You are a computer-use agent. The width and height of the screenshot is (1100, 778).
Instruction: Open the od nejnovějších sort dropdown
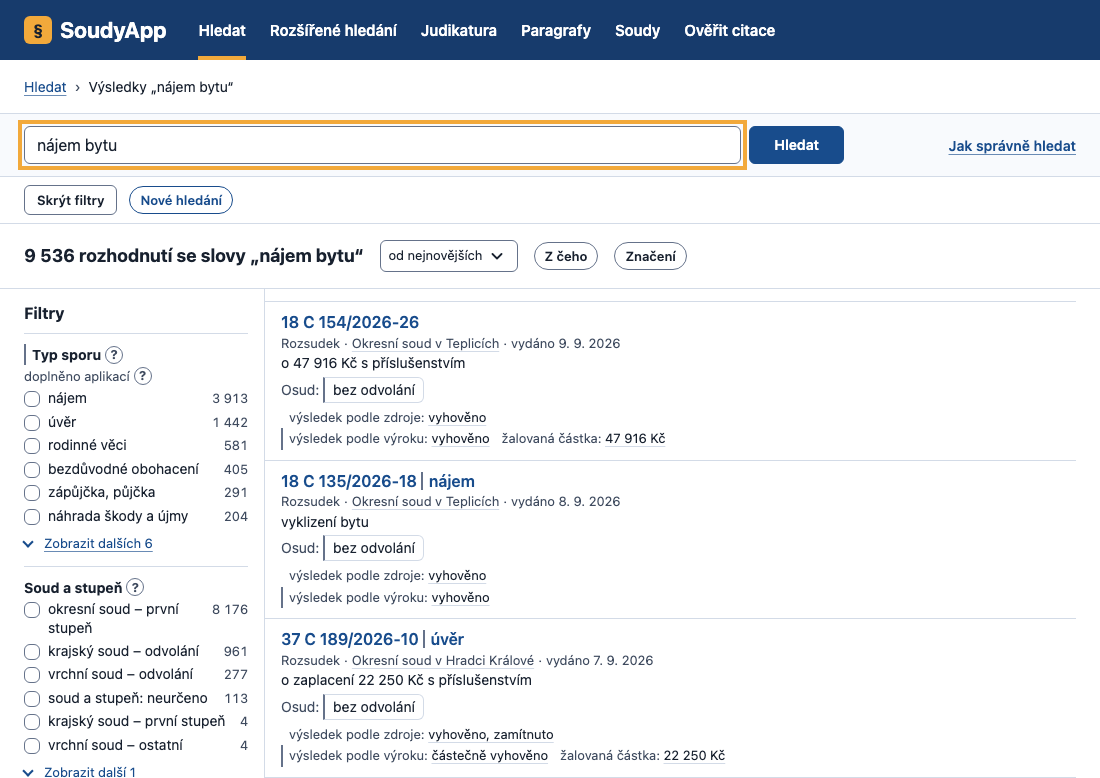pos(448,256)
